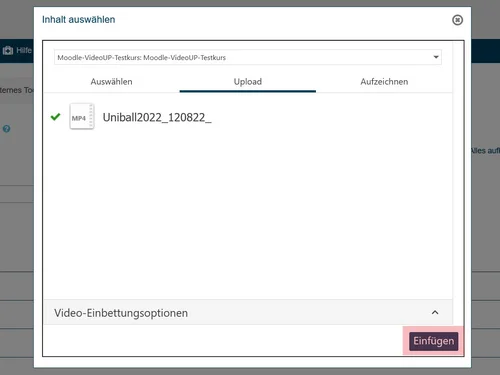Click the Hilfe link in the background page
The height and width of the screenshot is (375, 500).
point(24,50)
